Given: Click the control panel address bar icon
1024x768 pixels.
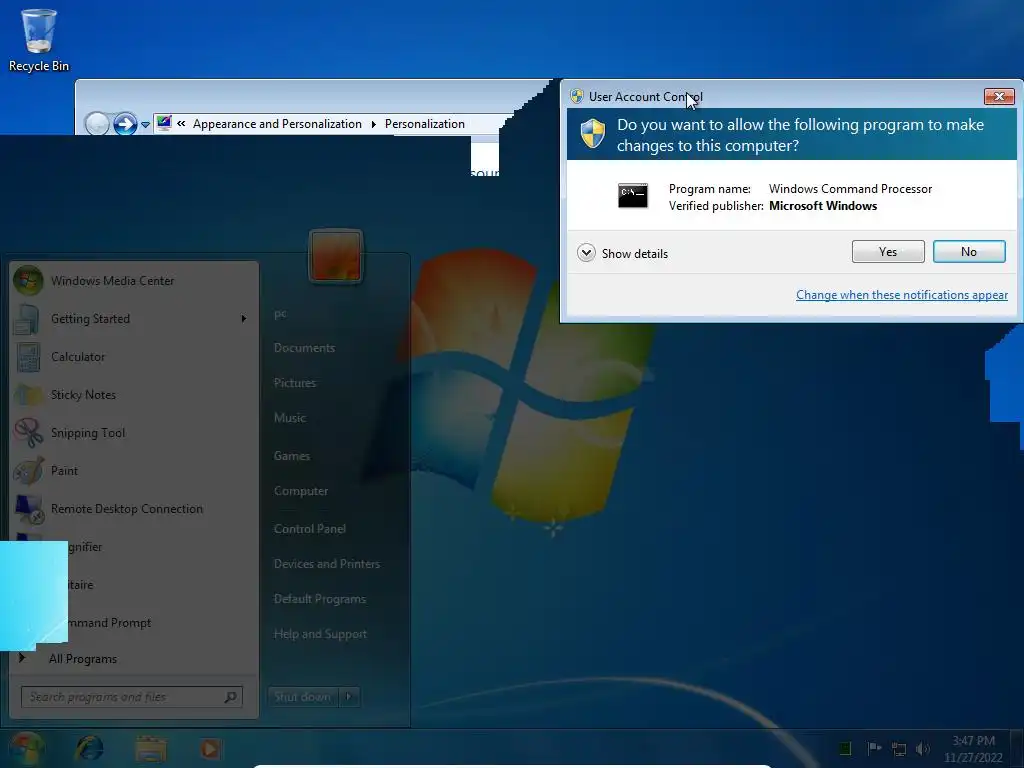Looking at the screenshot, I should (164, 123).
